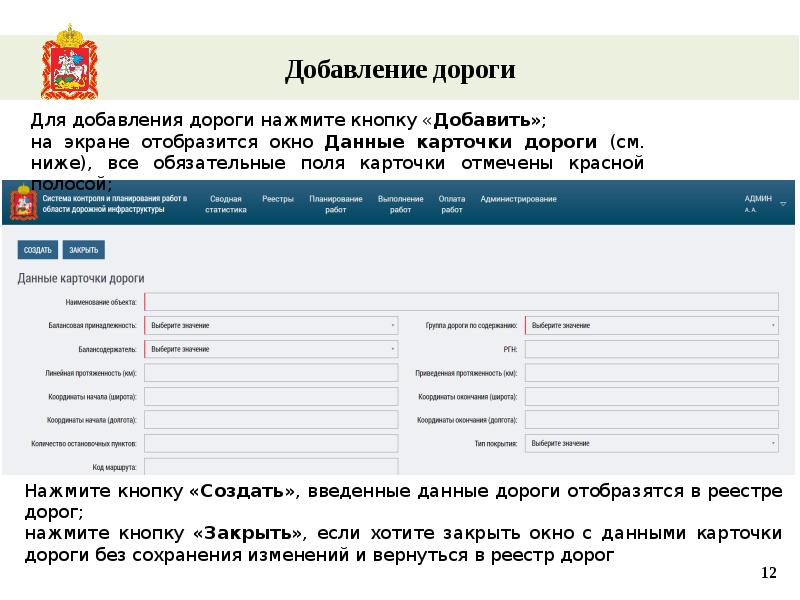Focus the Код маршрута input field

click(x=271, y=467)
